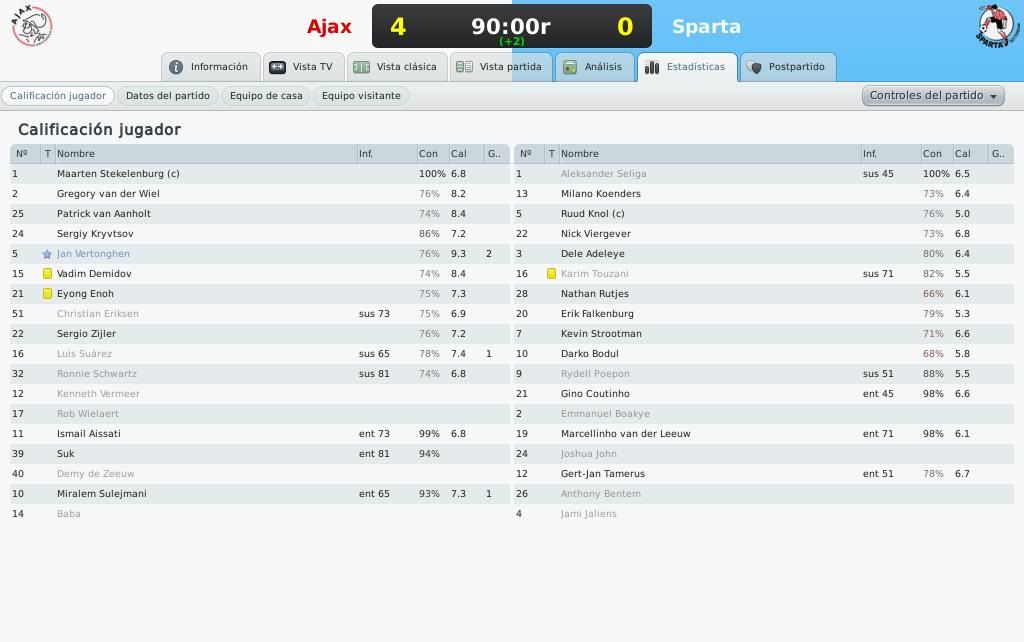Click the Vista TV screen icon

coord(278,67)
